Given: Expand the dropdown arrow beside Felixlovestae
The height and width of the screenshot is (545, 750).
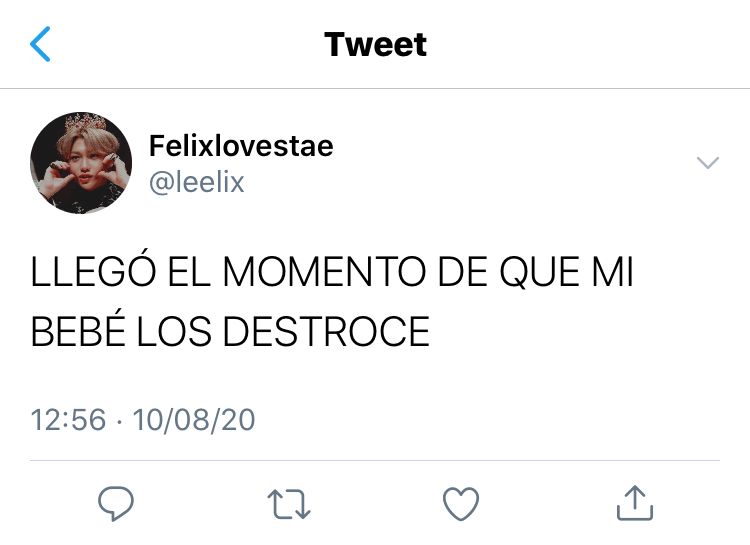Looking at the screenshot, I should point(708,163).
